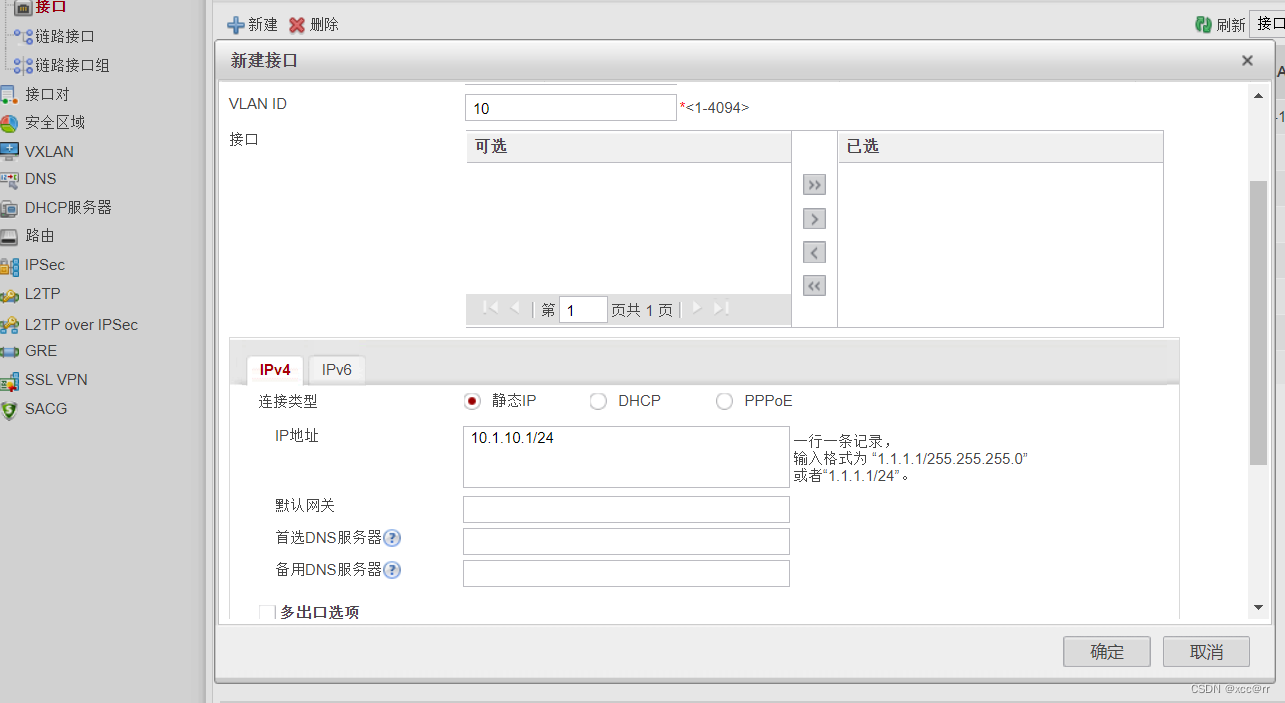Click the green 刷新 refresh icon
The height and width of the screenshot is (703, 1285).
(1204, 24)
